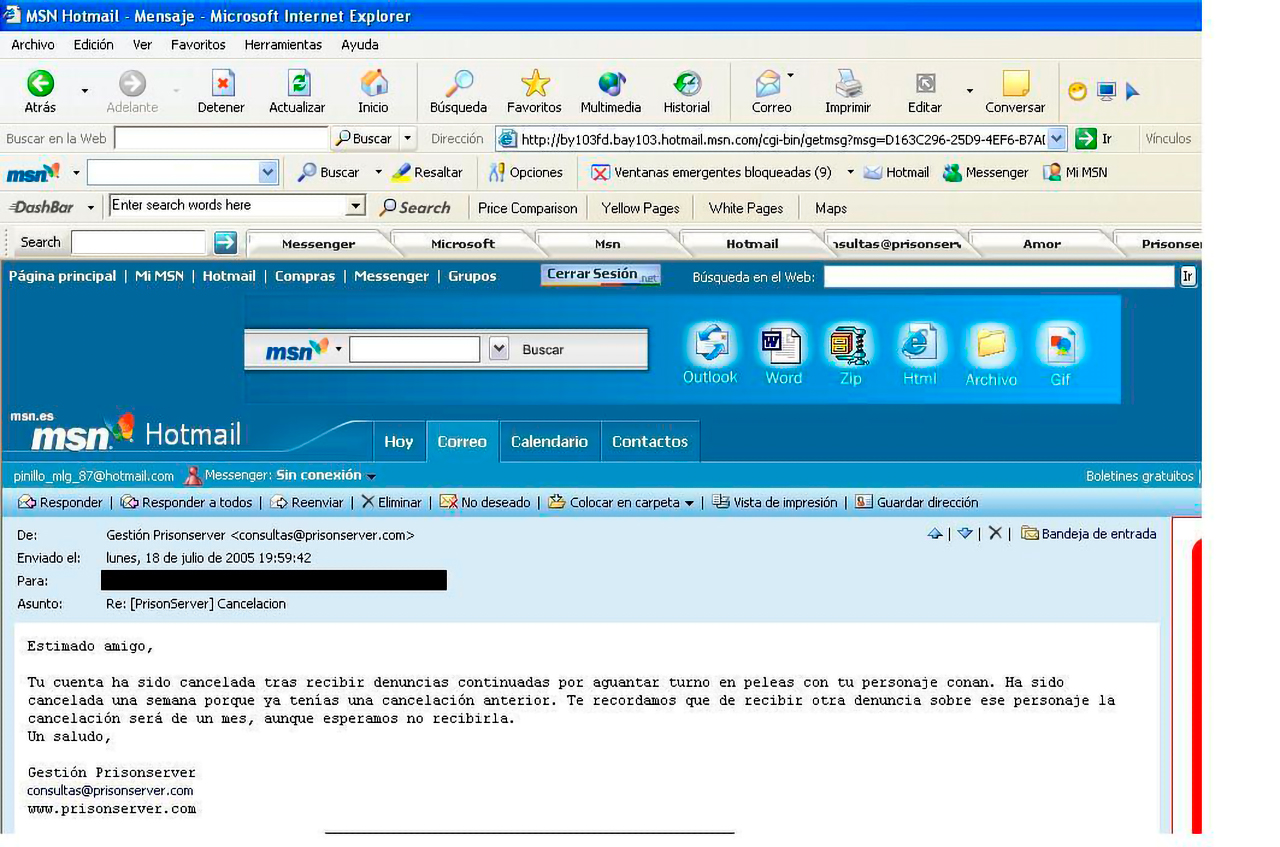Go to previous message with up arrow
The image size is (1280, 847).
click(x=935, y=534)
